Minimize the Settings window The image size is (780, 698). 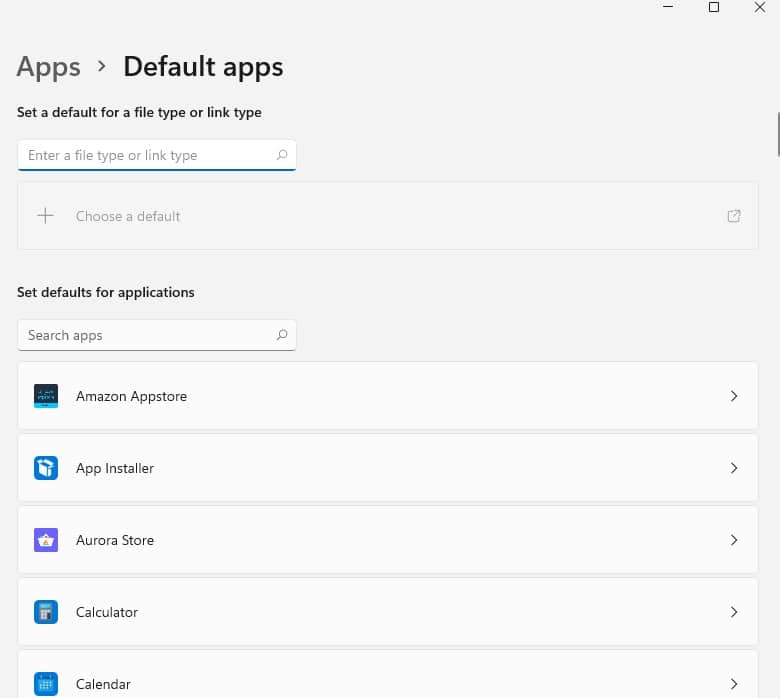[x=668, y=7]
